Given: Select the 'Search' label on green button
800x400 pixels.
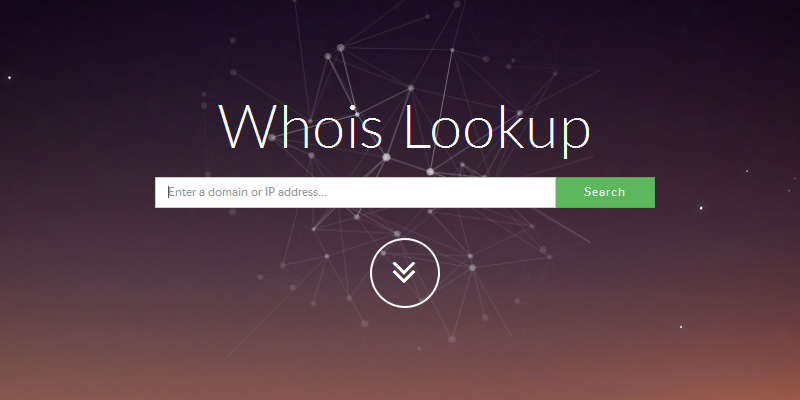Looking at the screenshot, I should point(605,192).
